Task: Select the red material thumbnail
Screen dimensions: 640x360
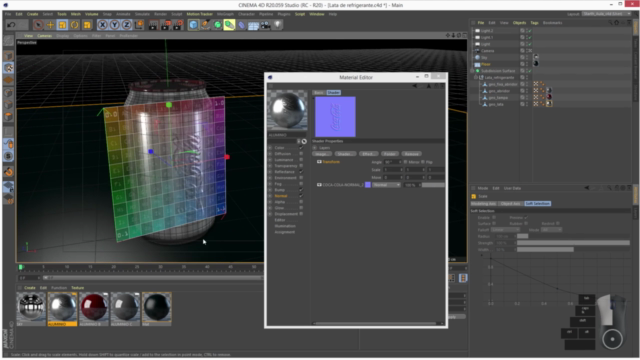Action: pyautogui.click(x=94, y=307)
